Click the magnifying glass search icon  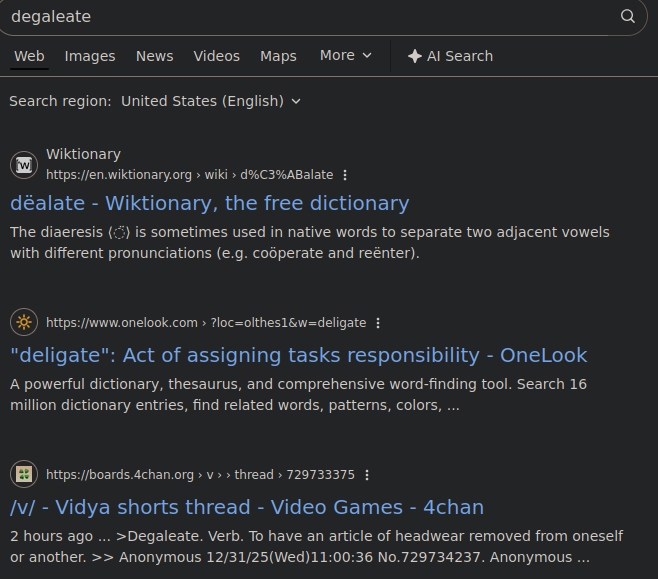(x=627, y=16)
